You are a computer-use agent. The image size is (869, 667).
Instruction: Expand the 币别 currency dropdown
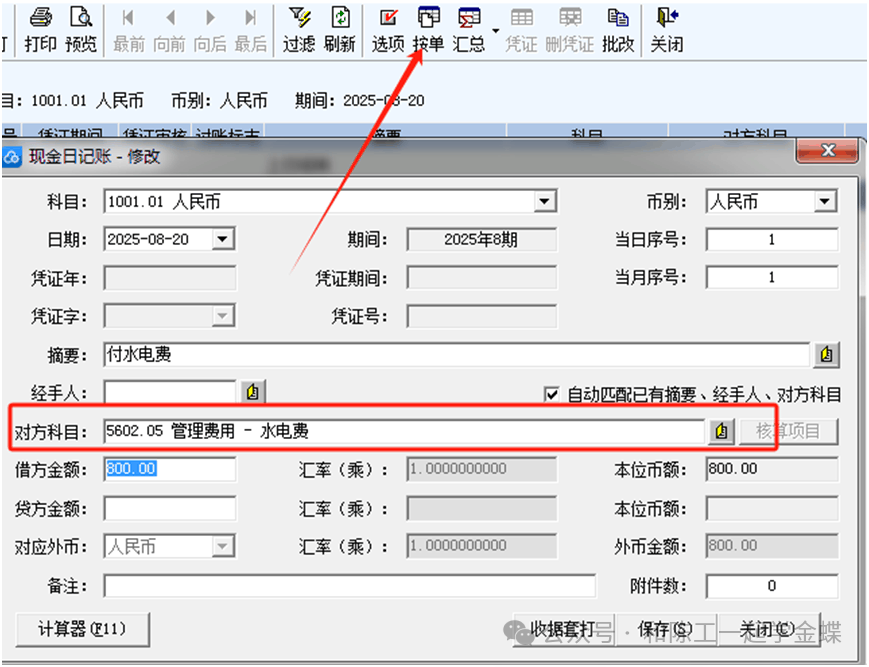[x=824, y=202]
